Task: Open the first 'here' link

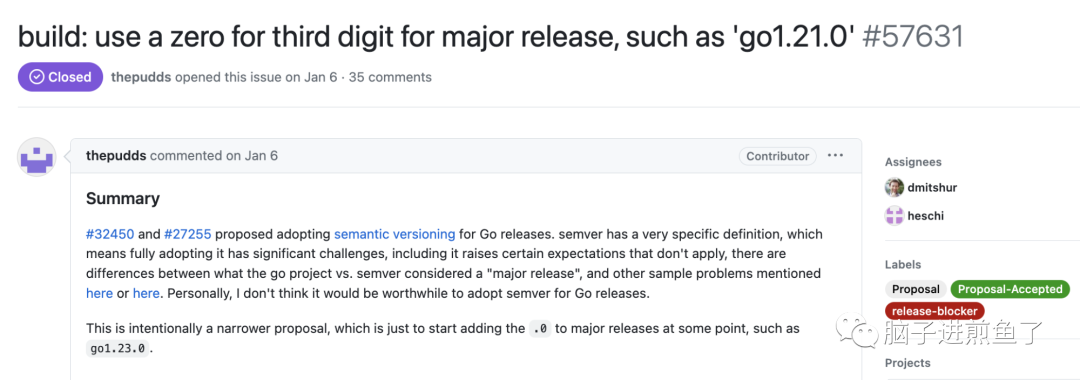Action: pyautogui.click(x=99, y=293)
